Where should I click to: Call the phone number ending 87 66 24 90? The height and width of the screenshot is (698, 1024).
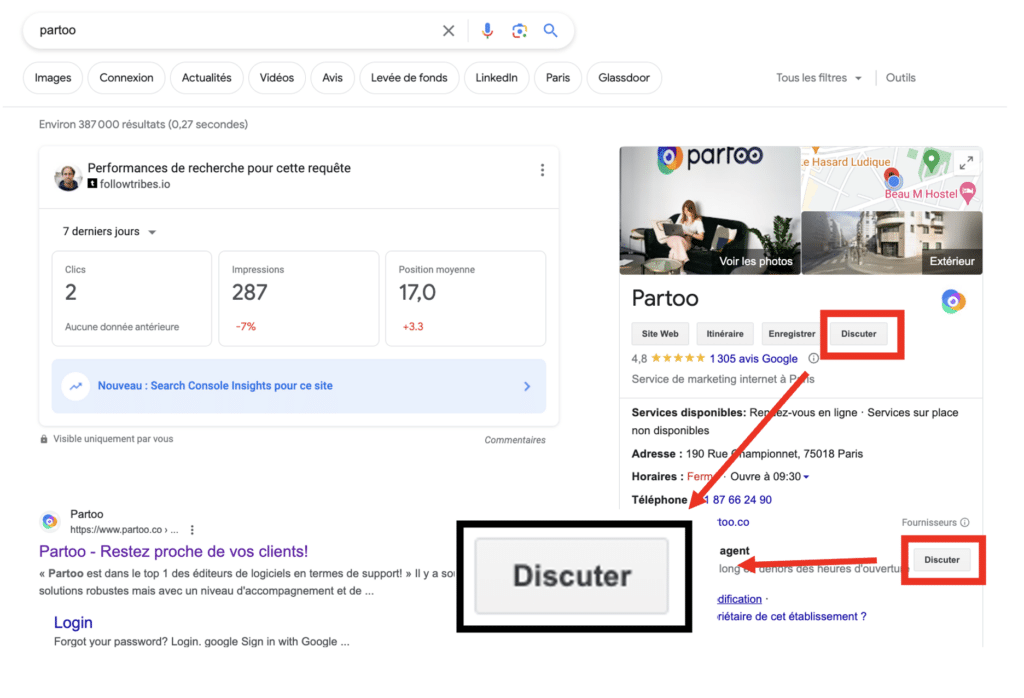[737, 500]
